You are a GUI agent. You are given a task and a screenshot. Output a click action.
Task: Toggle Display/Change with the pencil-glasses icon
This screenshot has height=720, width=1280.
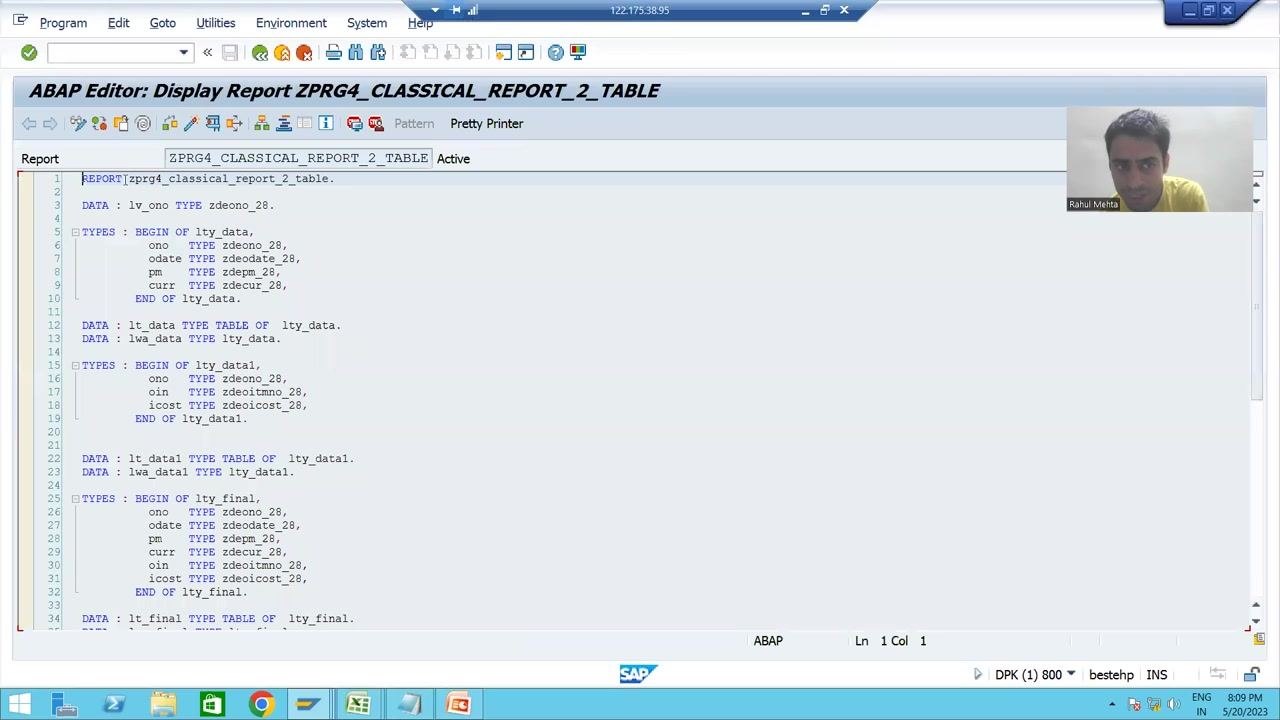[78, 123]
